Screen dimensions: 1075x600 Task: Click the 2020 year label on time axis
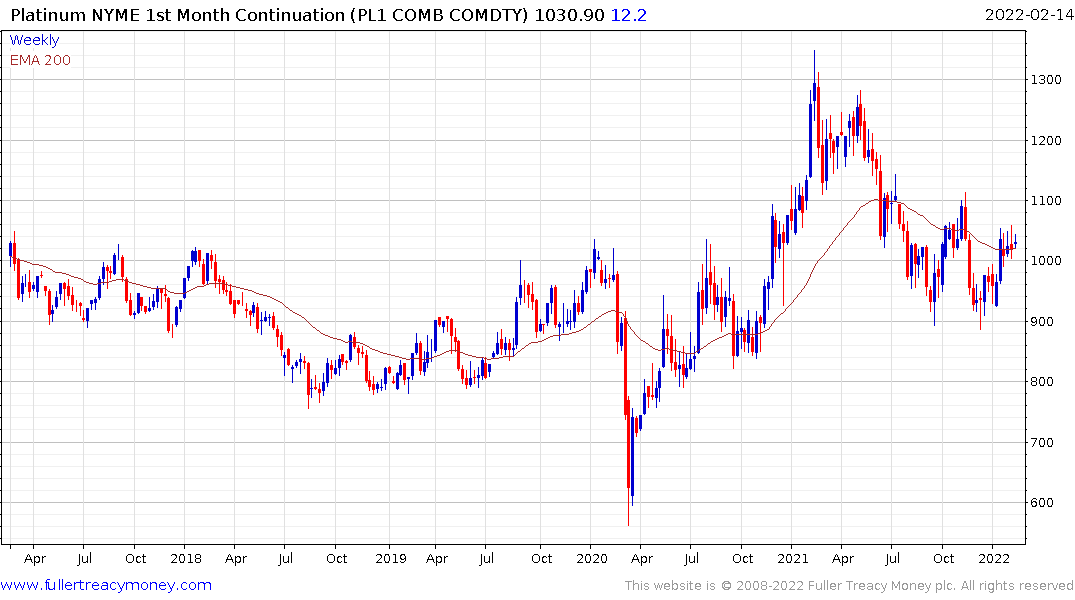pos(592,559)
